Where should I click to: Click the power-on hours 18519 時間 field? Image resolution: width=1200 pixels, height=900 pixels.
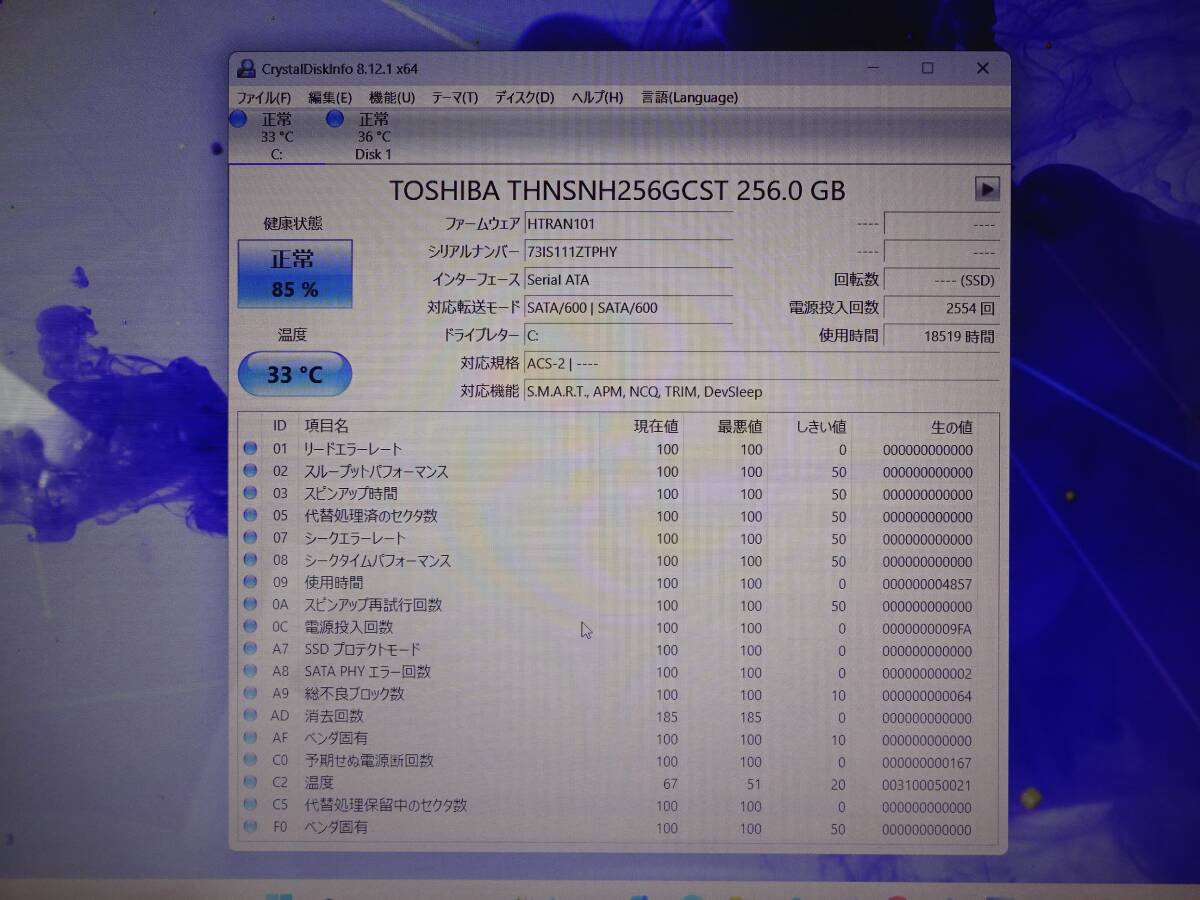pyautogui.click(x=941, y=336)
